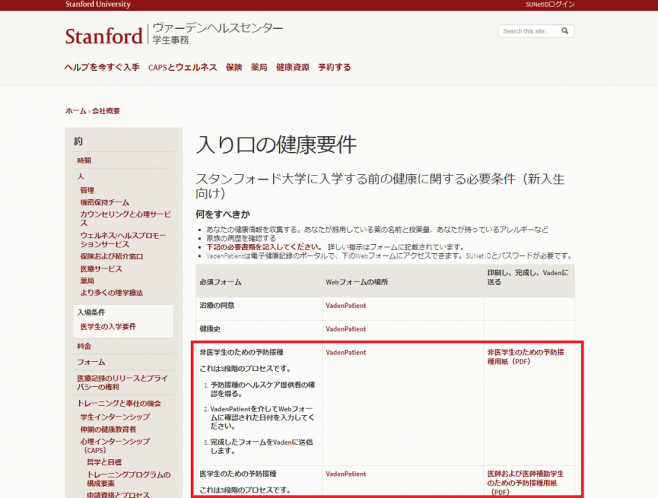
Task: Open the SUNetID login link
Action: 550,5
